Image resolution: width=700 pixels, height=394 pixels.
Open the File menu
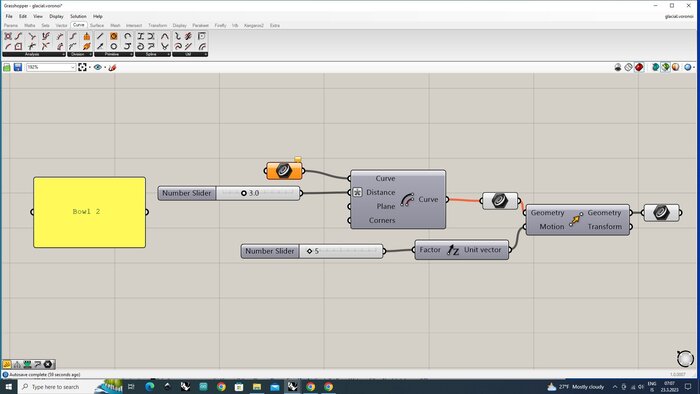(x=9, y=16)
